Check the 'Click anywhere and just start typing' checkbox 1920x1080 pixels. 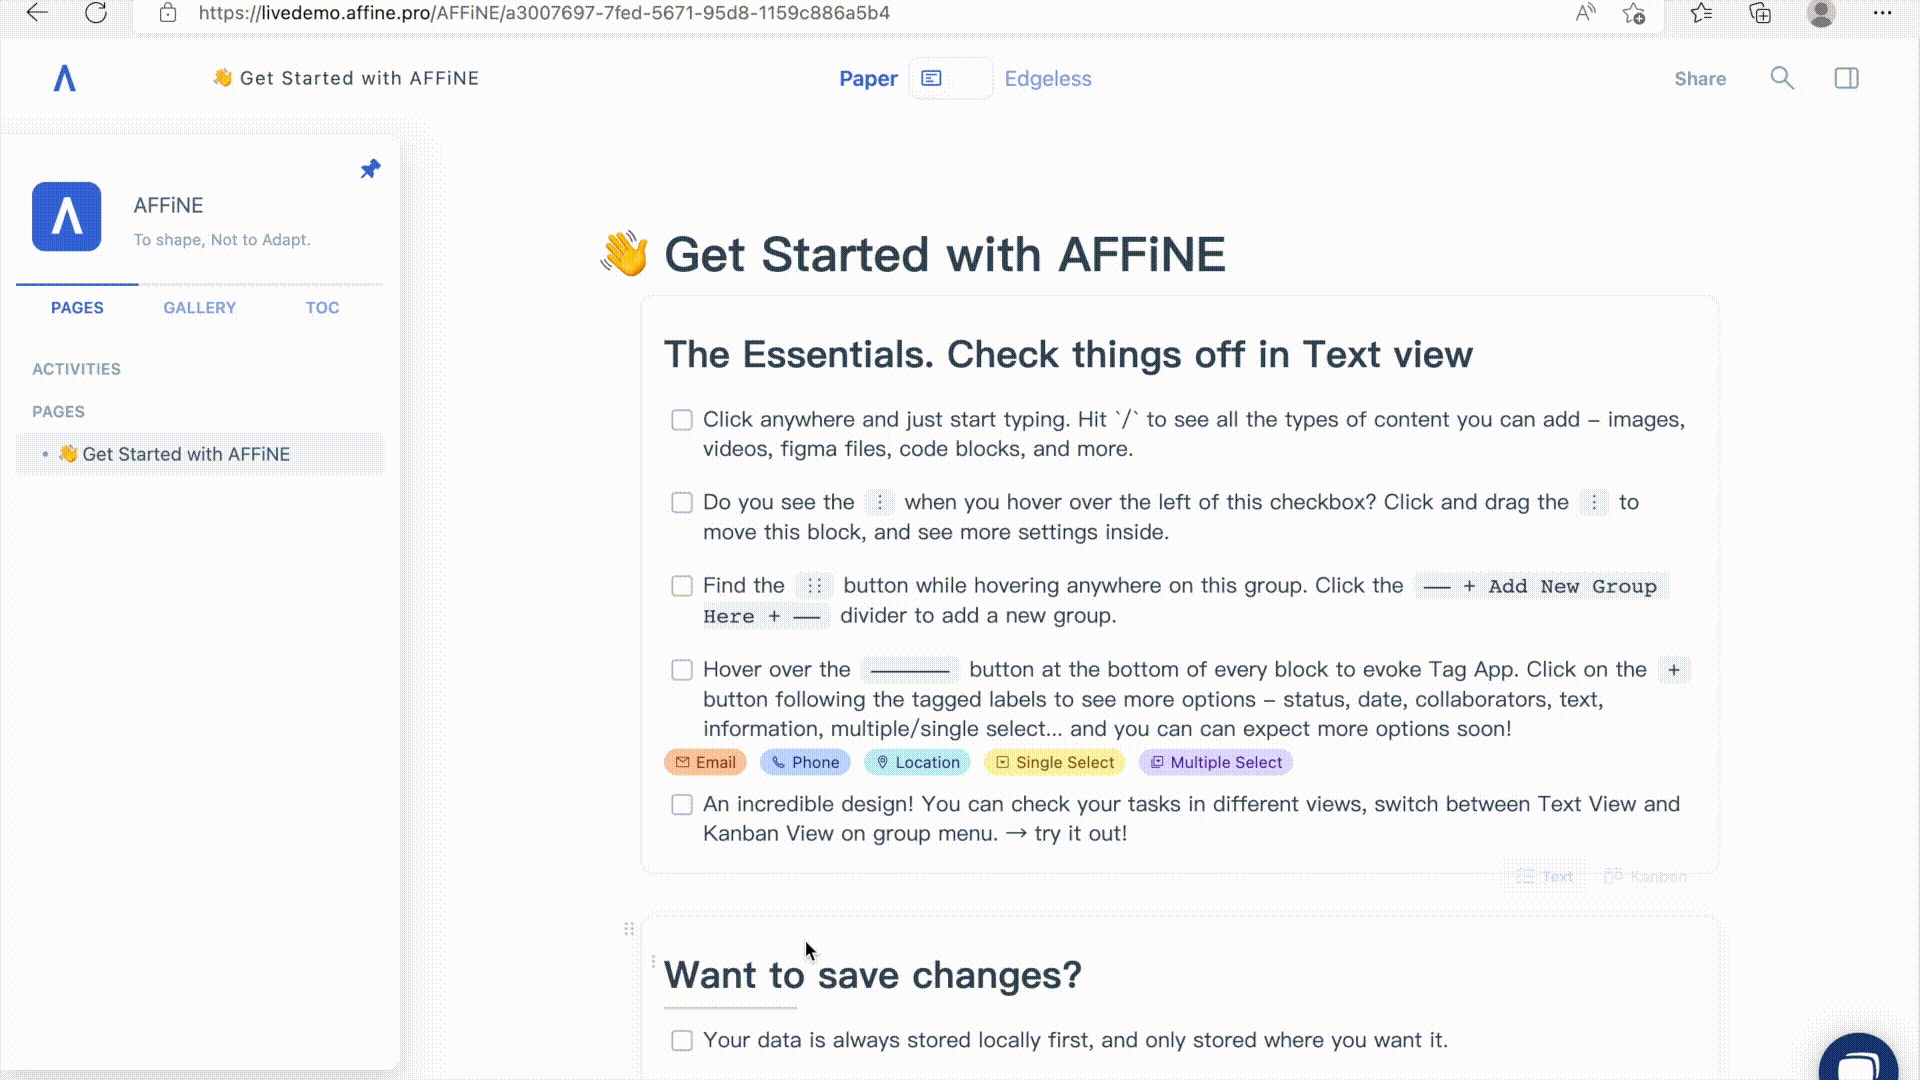[682, 420]
